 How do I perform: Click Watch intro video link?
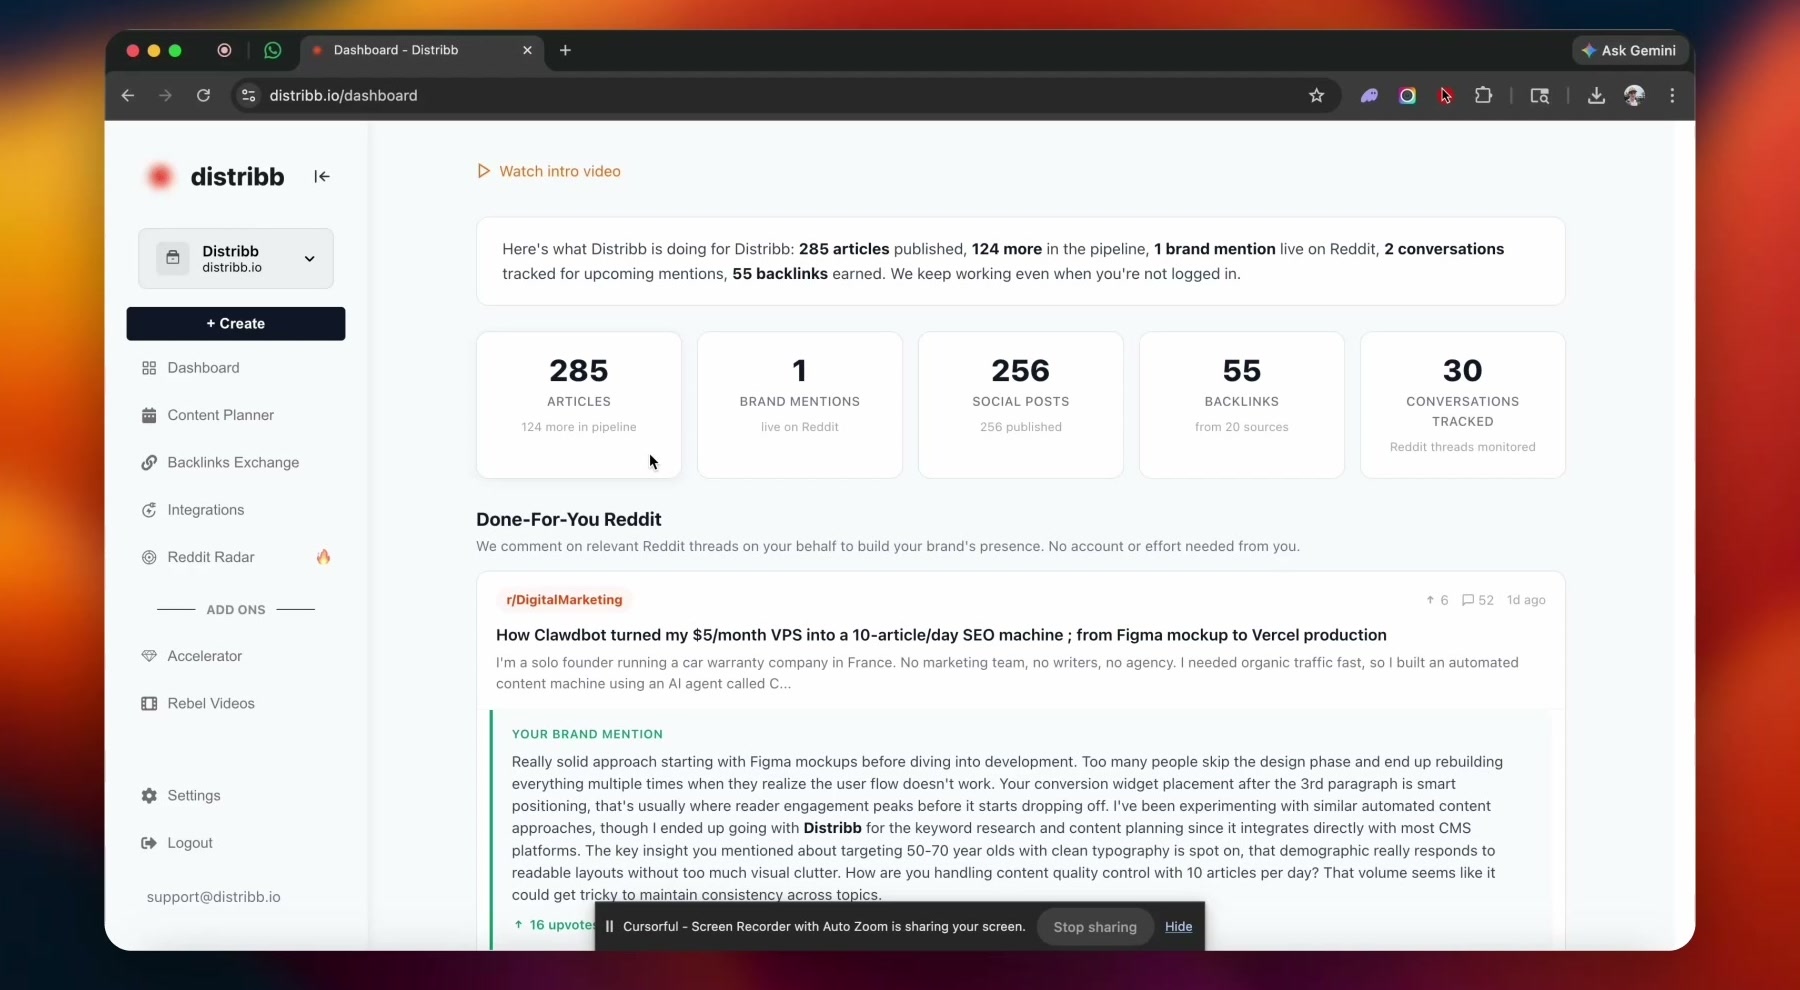click(x=560, y=171)
